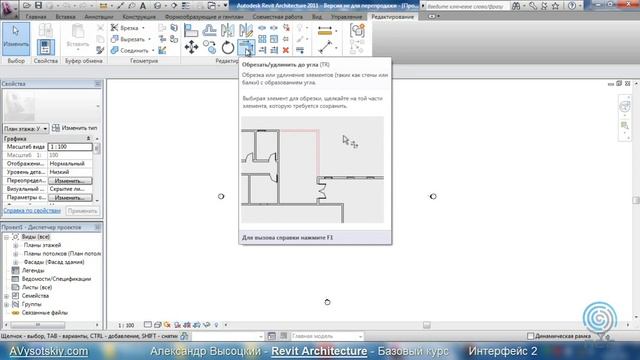Select Связанные файлы in the project browser
The width and height of the screenshot is (640, 360).
(x=45, y=313)
